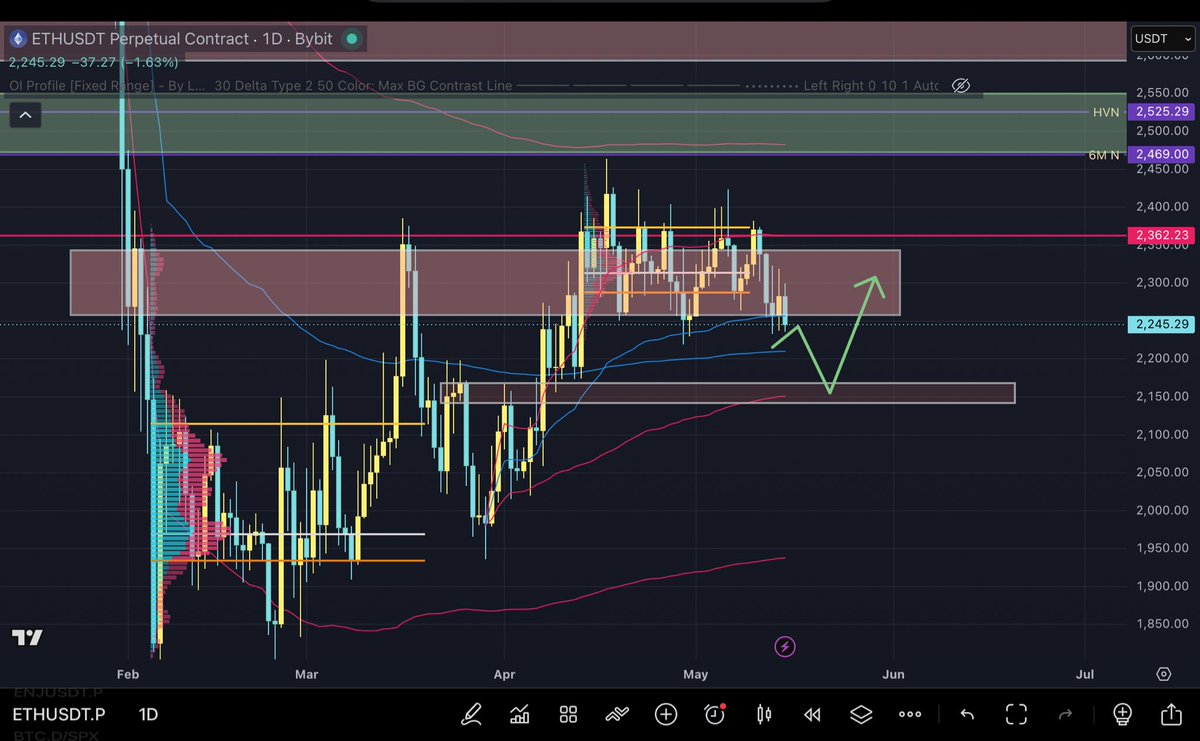The image size is (1200, 741).
Task: Click the 2,000.00 price axis value
Action: [1162, 510]
